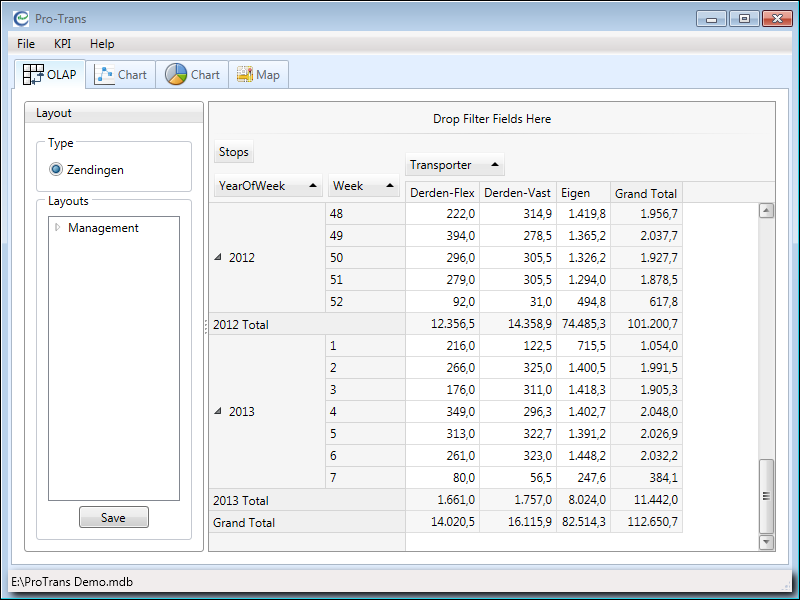Click the Map tab icon
800x600 pixels.
click(244, 75)
